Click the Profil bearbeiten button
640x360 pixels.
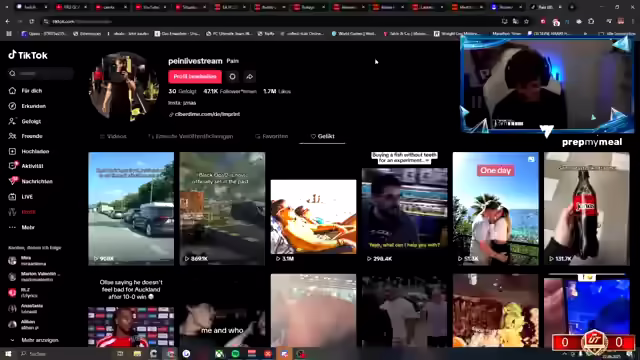(195, 77)
